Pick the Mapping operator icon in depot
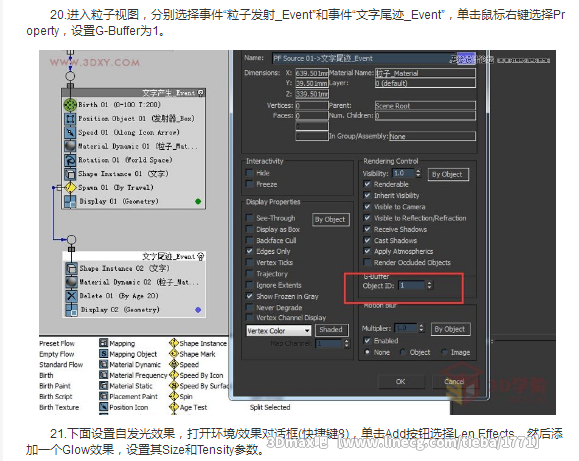This screenshot has width=579, height=461. click(x=103, y=343)
